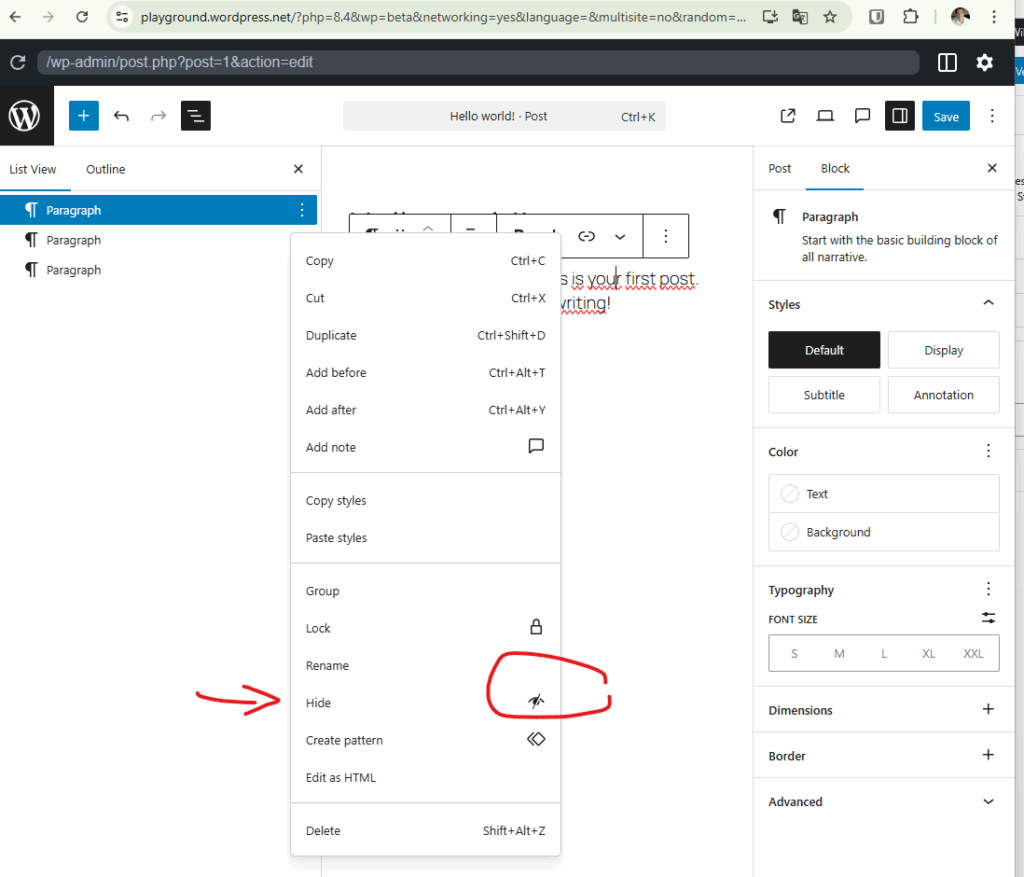Image resolution: width=1024 pixels, height=877 pixels.
Task: Click the Save button
Action: pyautogui.click(x=945, y=116)
